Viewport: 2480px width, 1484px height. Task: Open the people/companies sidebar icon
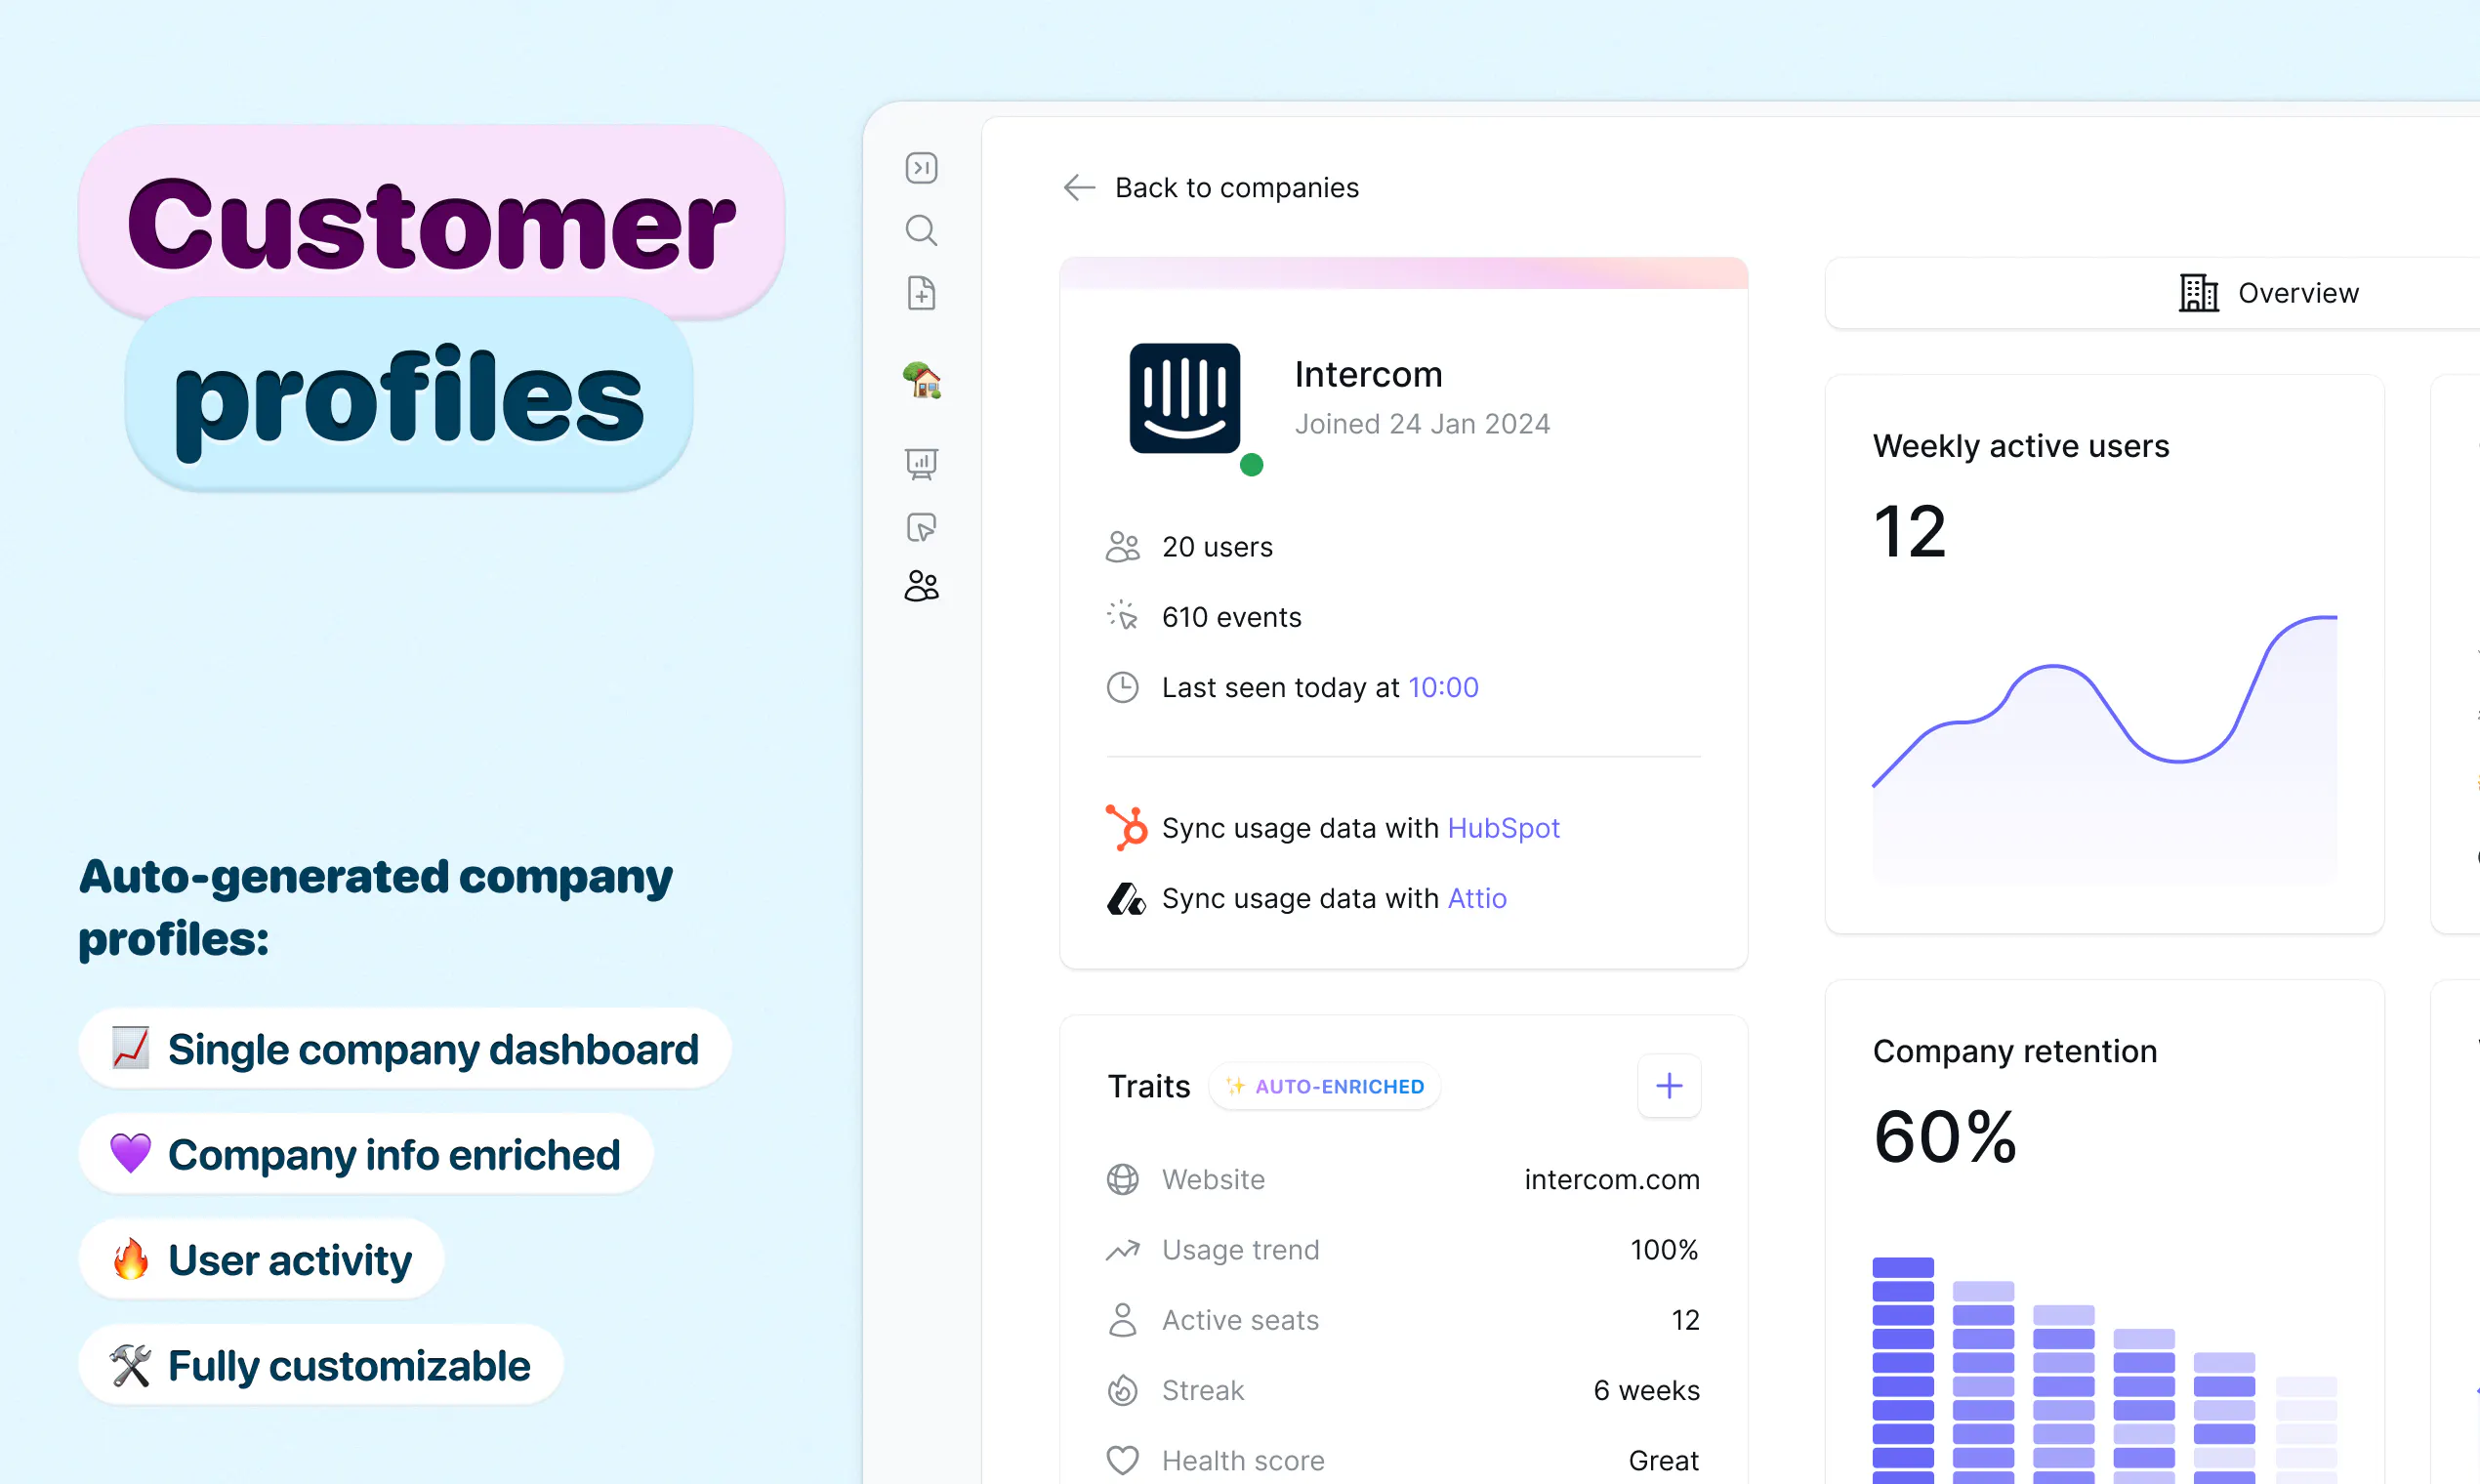coord(921,586)
